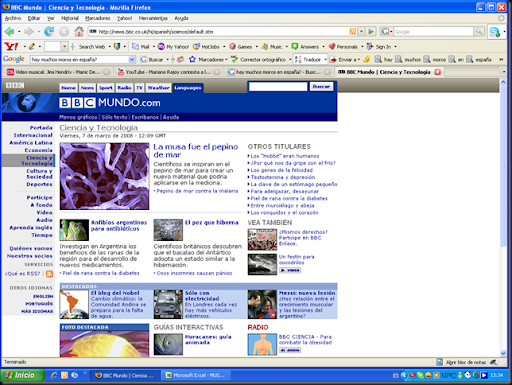Click the frog thumbnail for Anfibios argentinos
Image resolution: width=512 pixels, height=385 pixels.
(74, 230)
